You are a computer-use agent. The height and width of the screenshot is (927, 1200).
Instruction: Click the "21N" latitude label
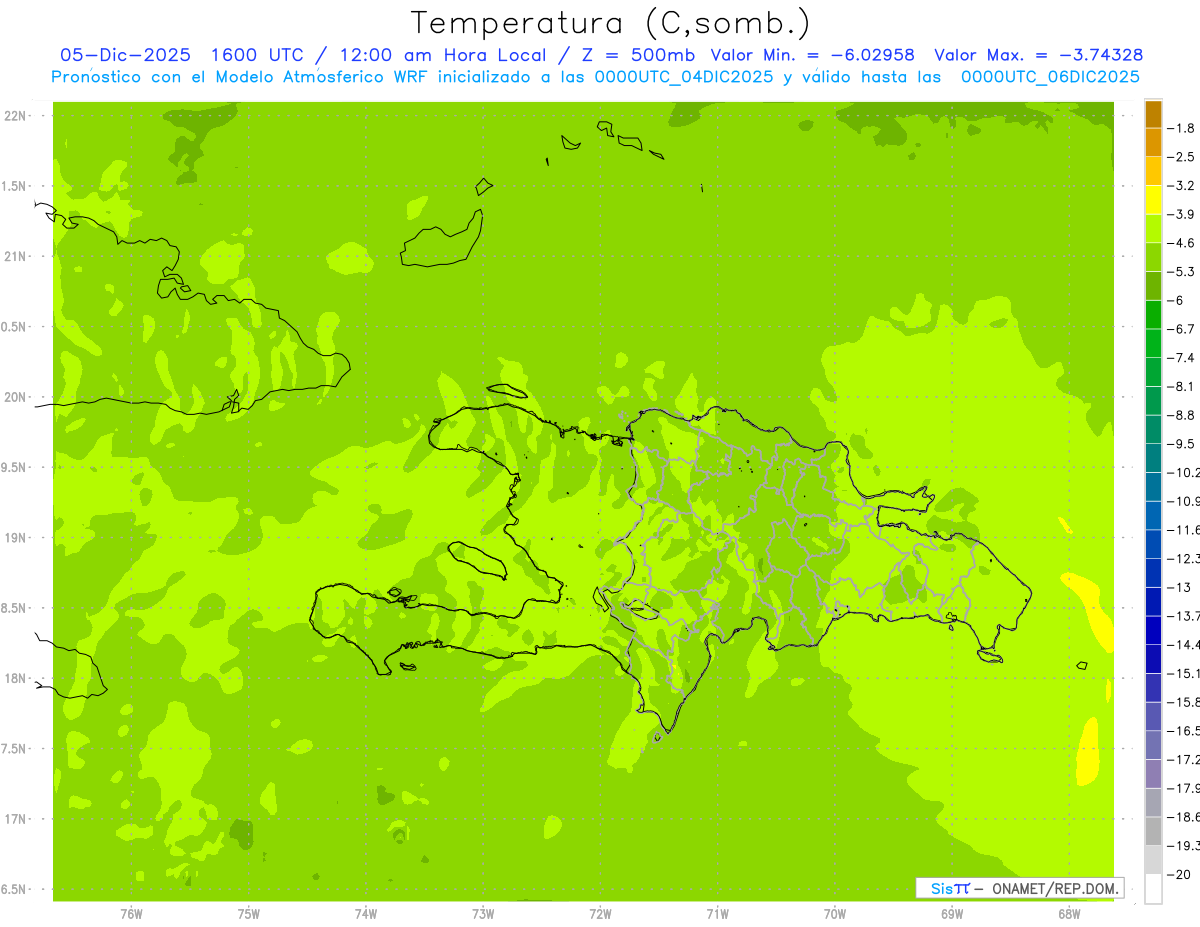tap(14, 257)
